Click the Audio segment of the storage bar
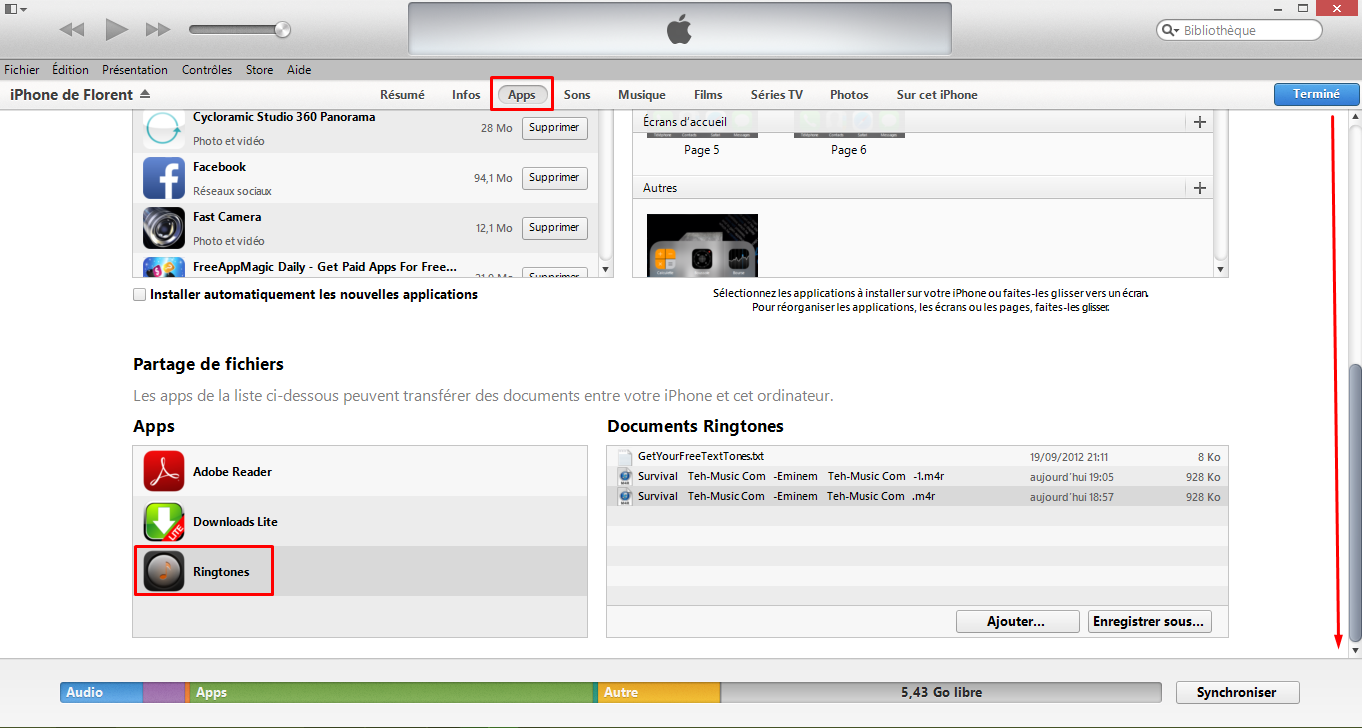Viewport: 1362px width, 728px height. 102,692
